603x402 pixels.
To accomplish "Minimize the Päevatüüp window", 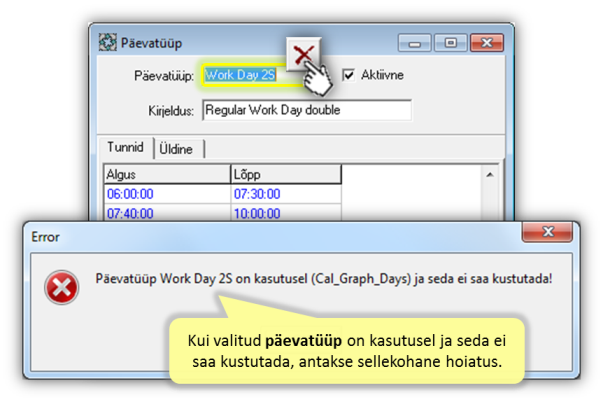I will [x=415, y=43].
